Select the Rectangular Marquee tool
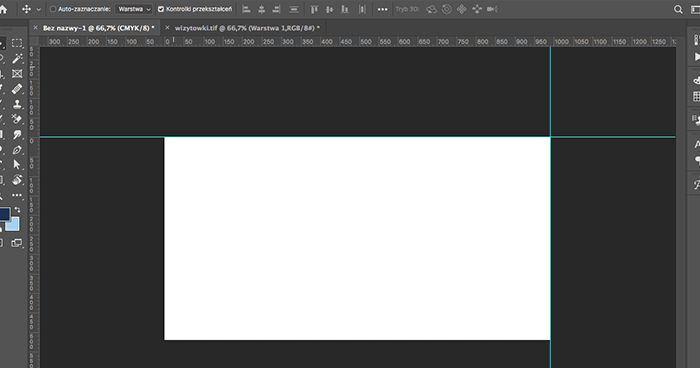Viewport: 700px width, 368px height. (17, 43)
